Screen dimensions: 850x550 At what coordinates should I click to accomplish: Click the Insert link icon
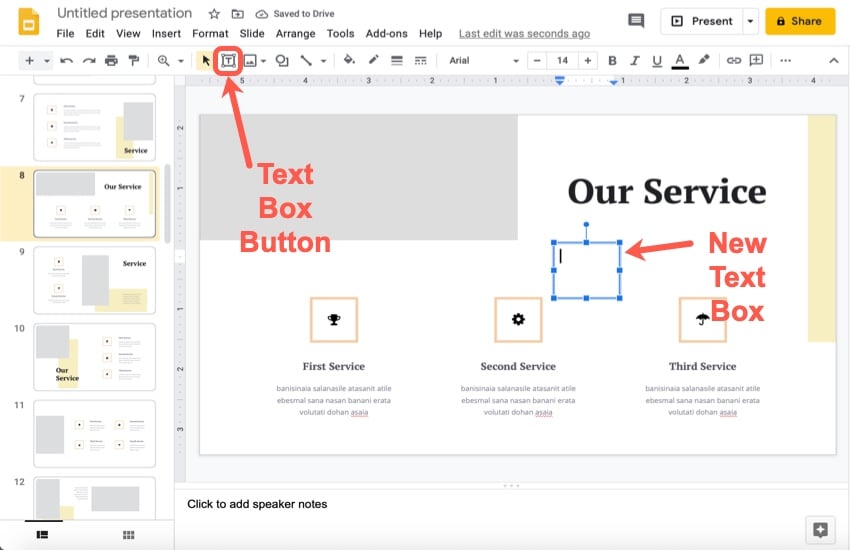[733, 61]
